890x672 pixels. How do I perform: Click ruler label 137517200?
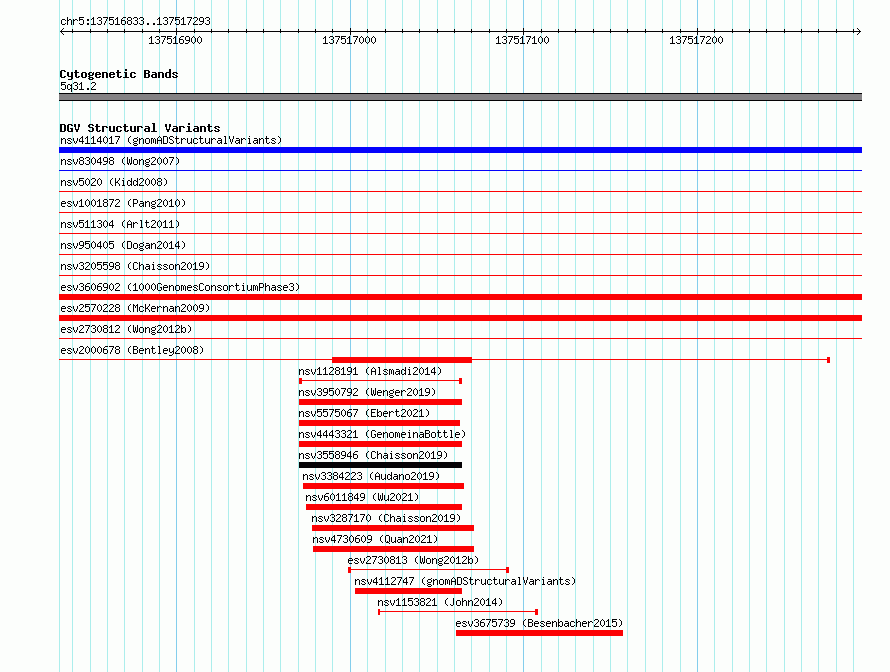click(696, 40)
